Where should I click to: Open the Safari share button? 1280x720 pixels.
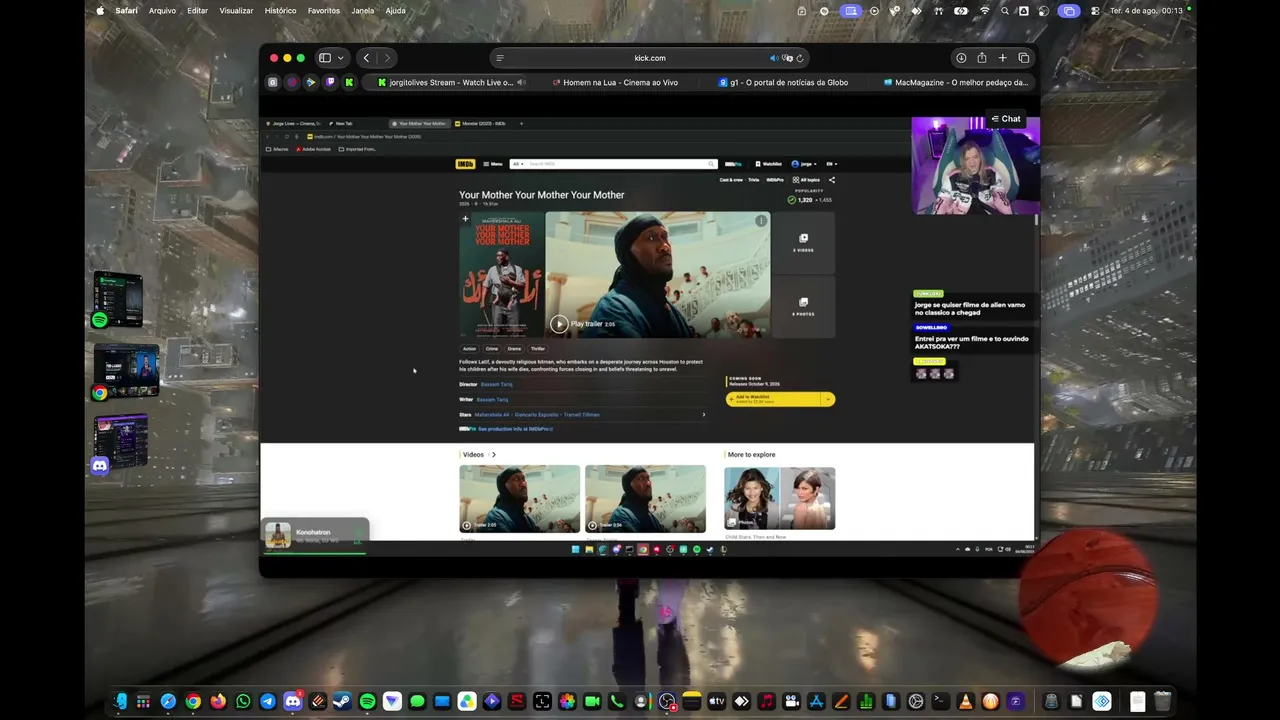pos(982,58)
